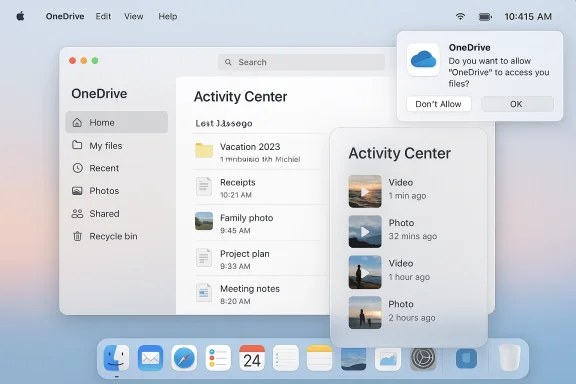Select the Project plan entry
The image size is (576, 384).
259,259
